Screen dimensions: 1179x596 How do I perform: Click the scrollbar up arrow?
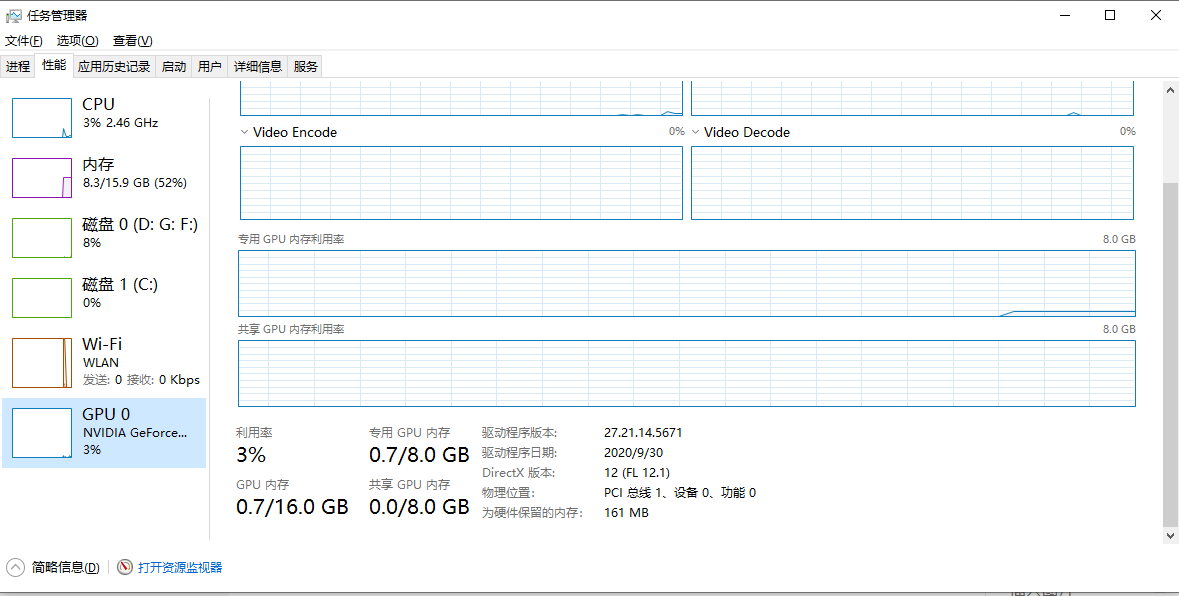1170,89
